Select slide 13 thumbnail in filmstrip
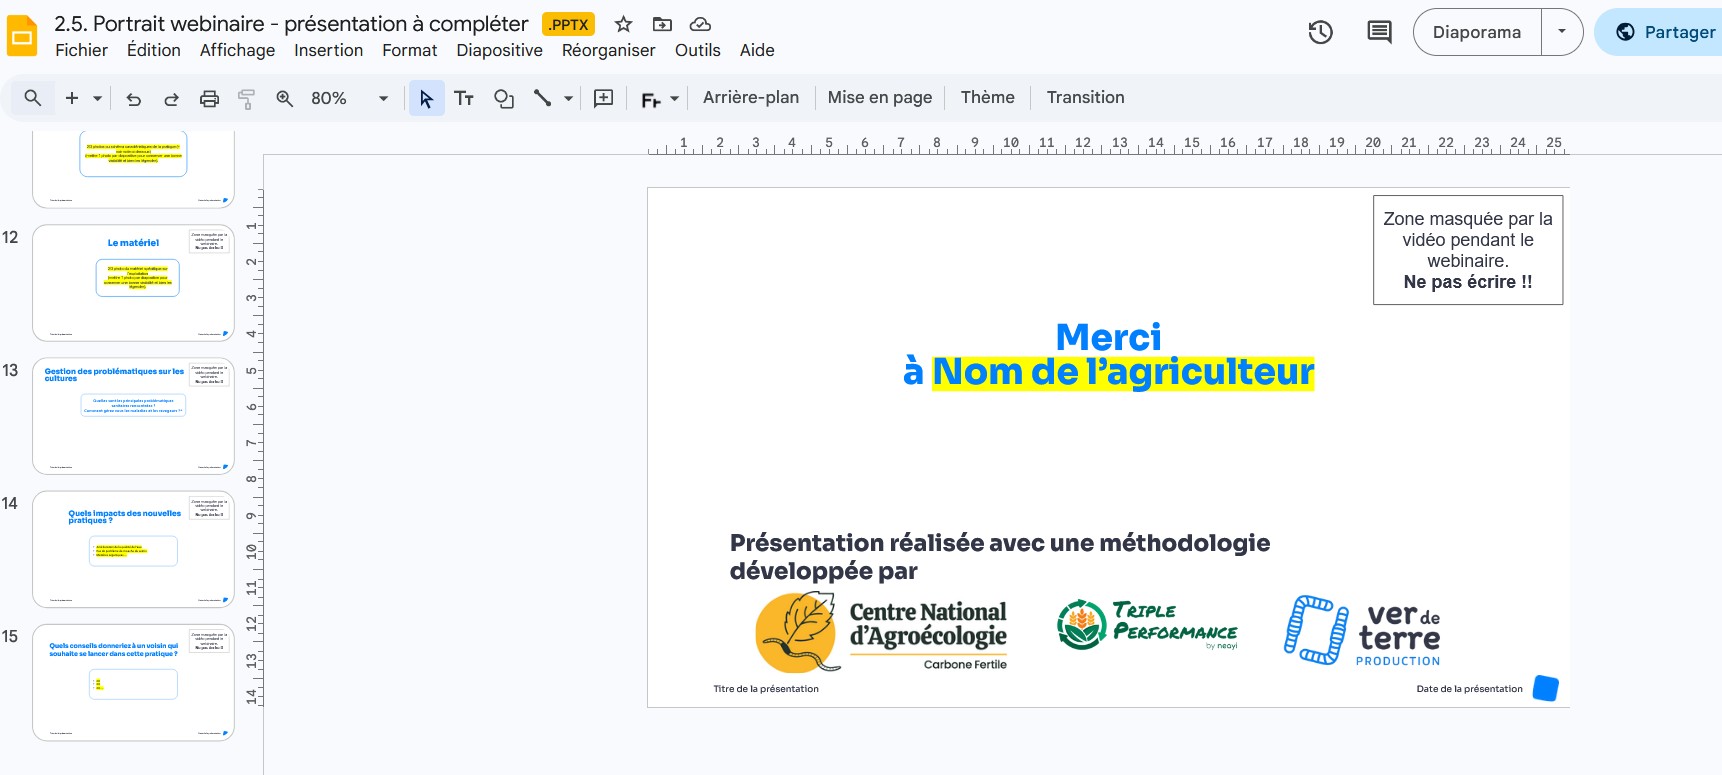The image size is (1722, 775). (133, 416)
